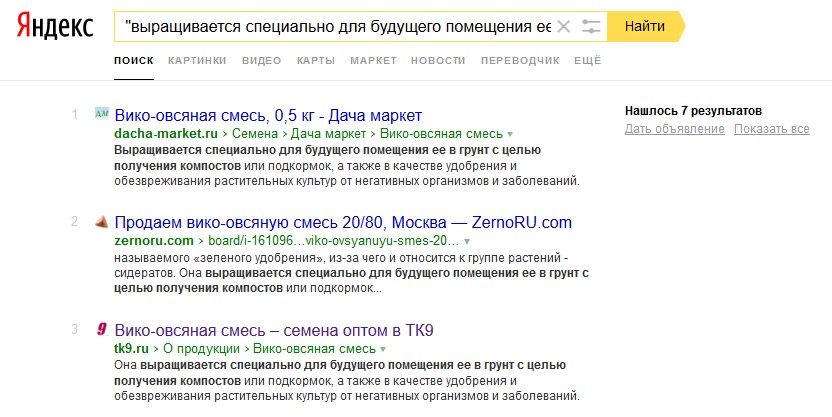Open the dacha-market.ru domain link
The width and height of the screenshot is (832, 417).
coord(166,134)
